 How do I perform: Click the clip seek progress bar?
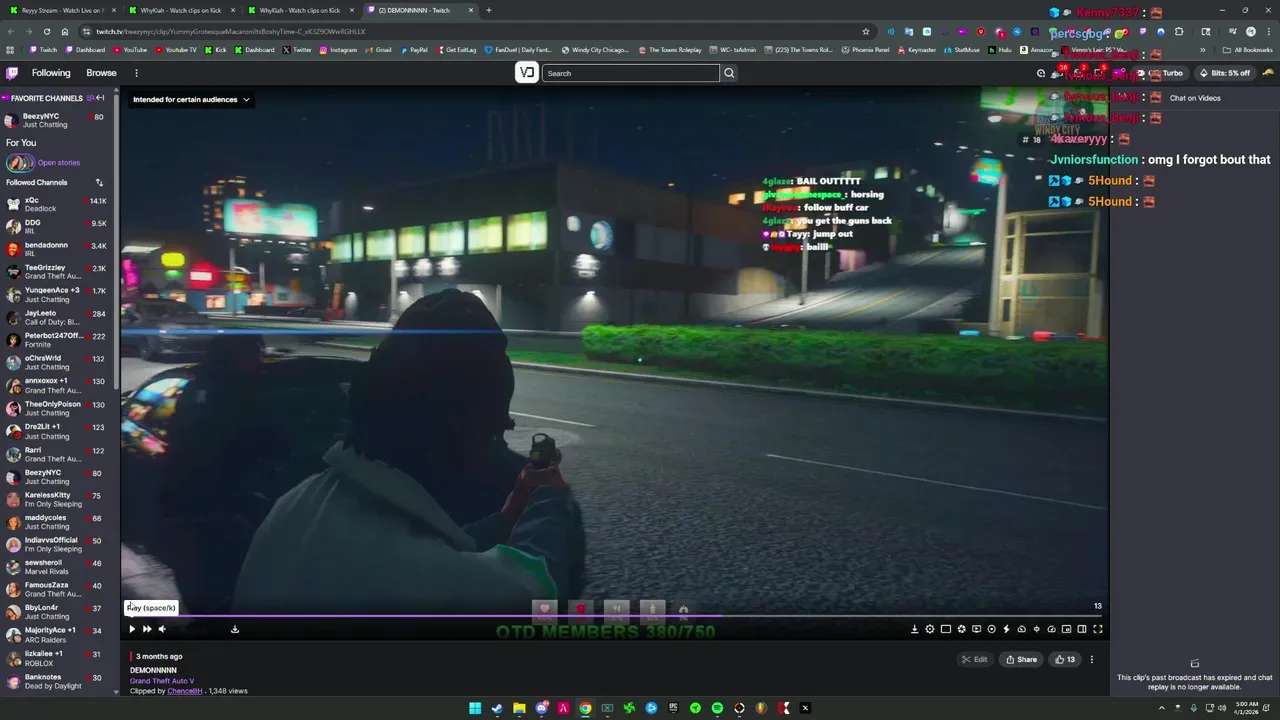(614, 617)
